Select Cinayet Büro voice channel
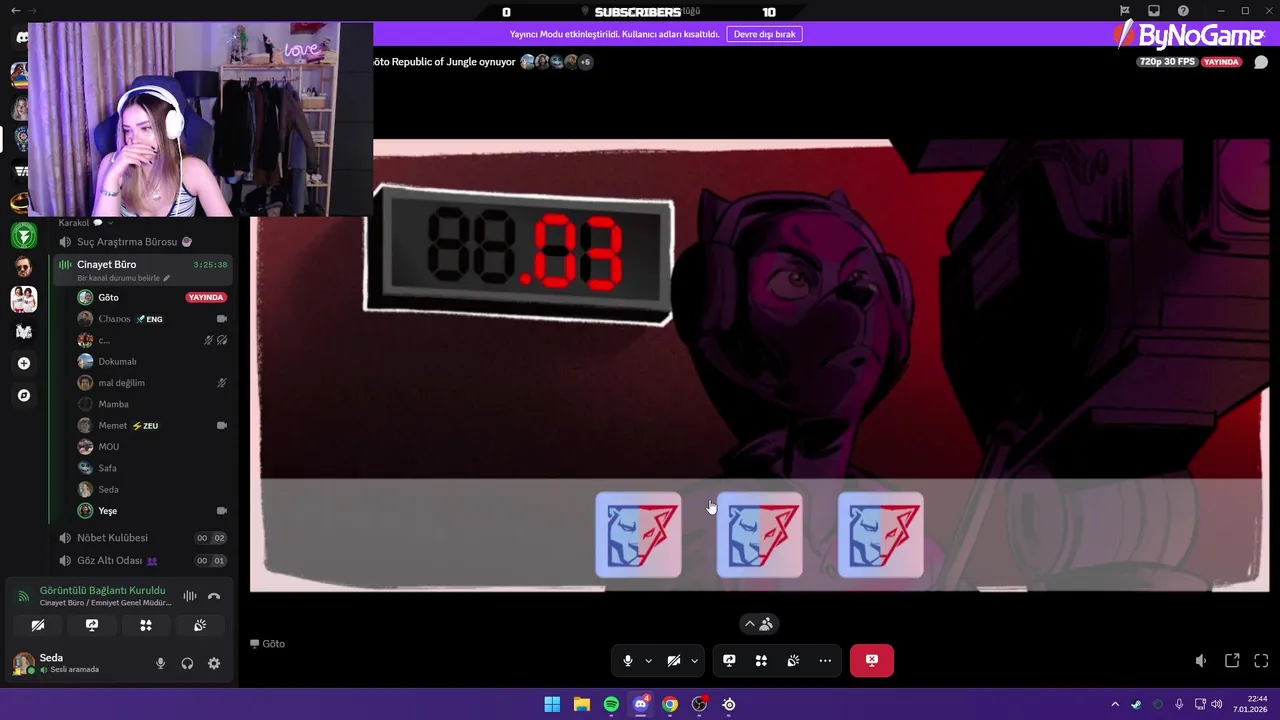Viewport: 1280px width, 720px height. [x=143, y=269]
